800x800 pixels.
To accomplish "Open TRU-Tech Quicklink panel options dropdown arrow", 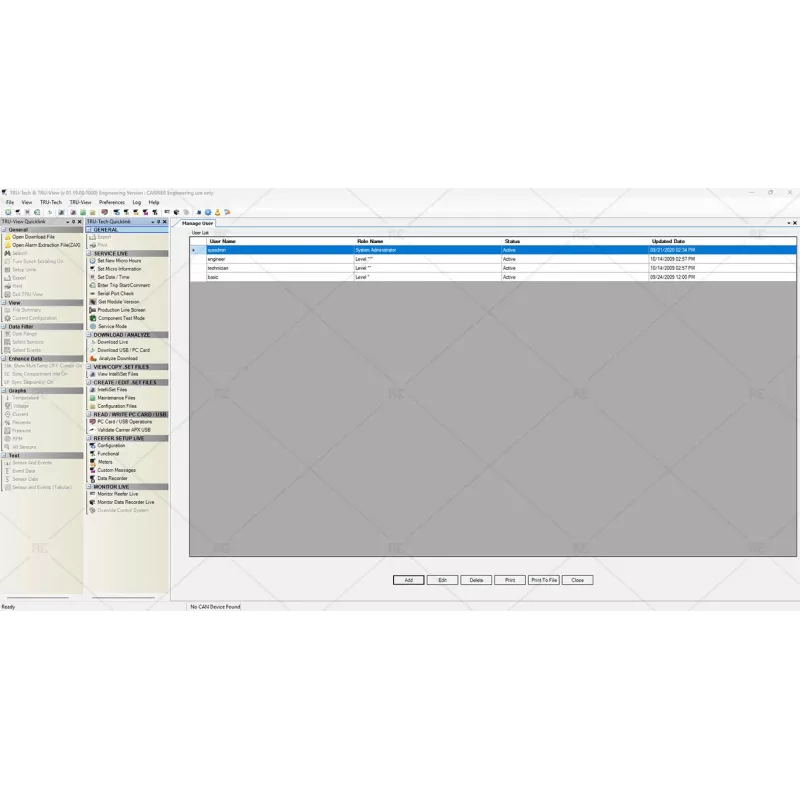I will [151, 221].
